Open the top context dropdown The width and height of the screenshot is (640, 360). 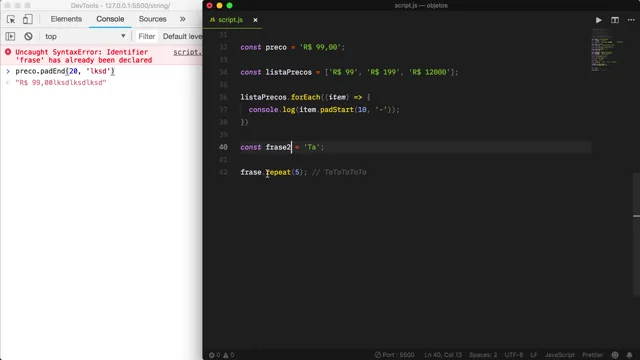tap(85, 36)
